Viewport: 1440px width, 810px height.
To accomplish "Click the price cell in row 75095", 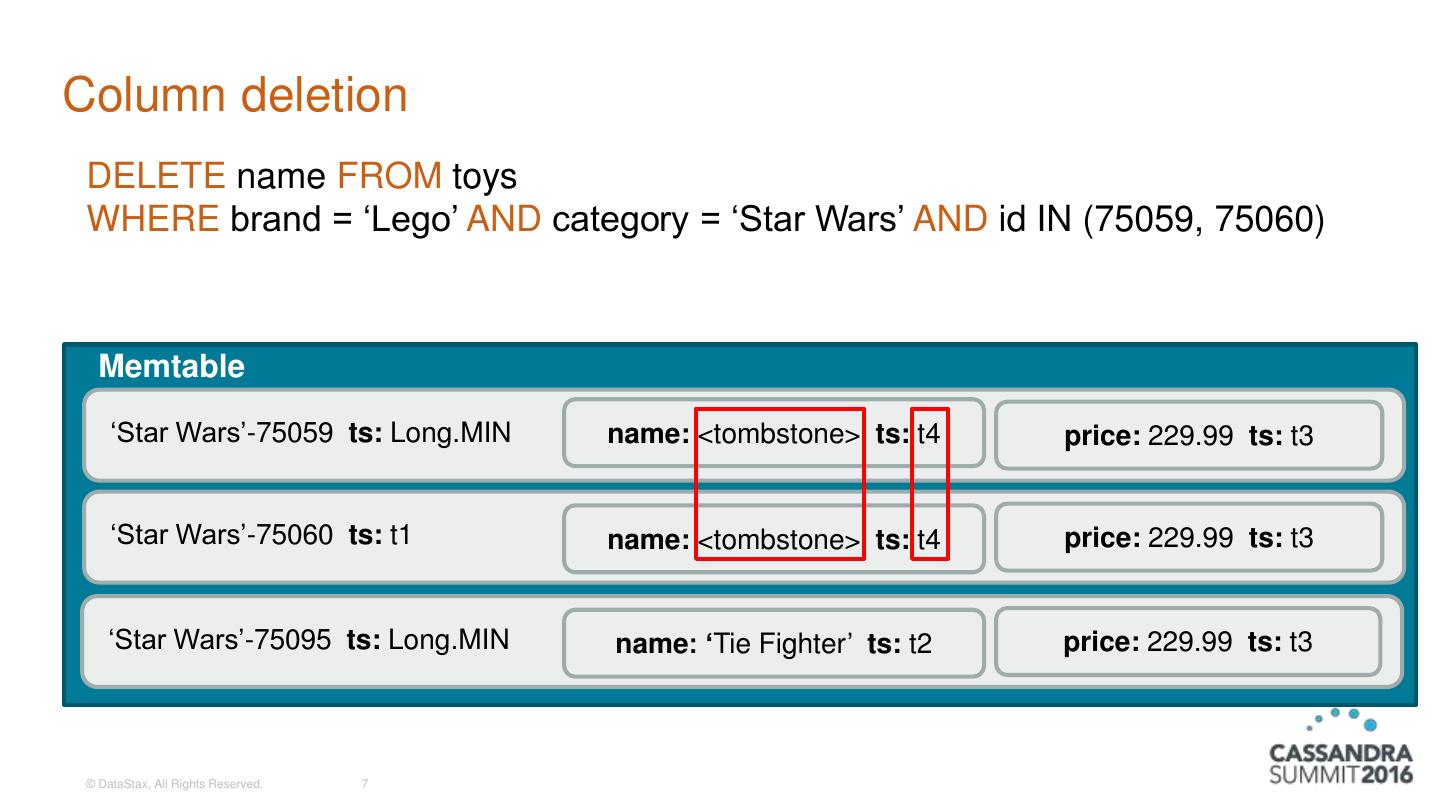I will click(x=1187, y=641).
